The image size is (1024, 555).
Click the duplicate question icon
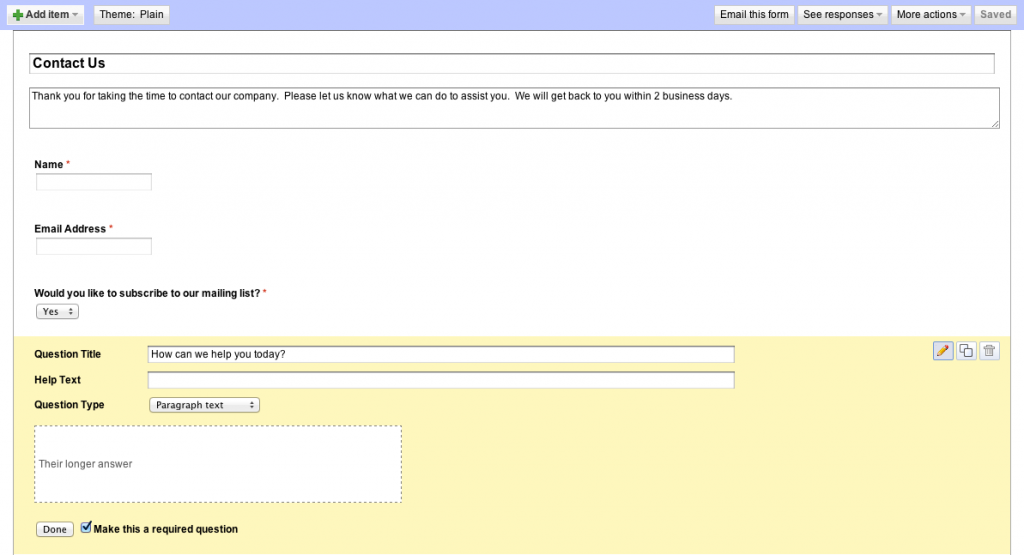pyautogui.click(x=966, y=351)
